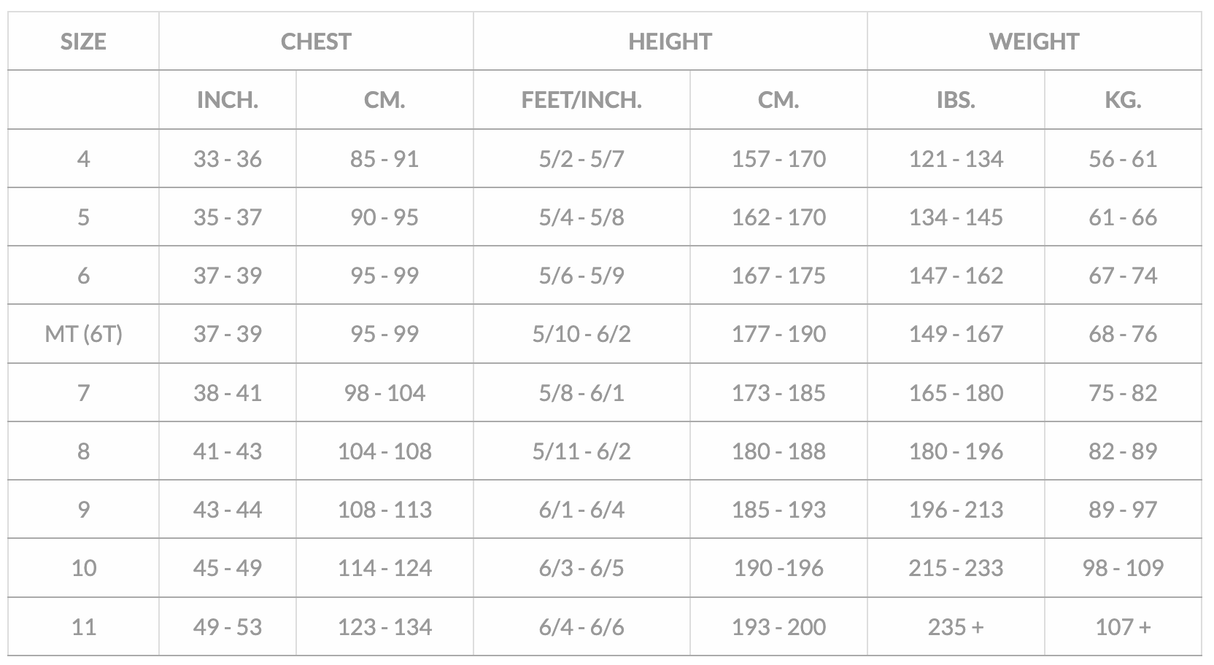Select size 11 in the size column
The image size is (1214, 665).
tap(83, 627)
